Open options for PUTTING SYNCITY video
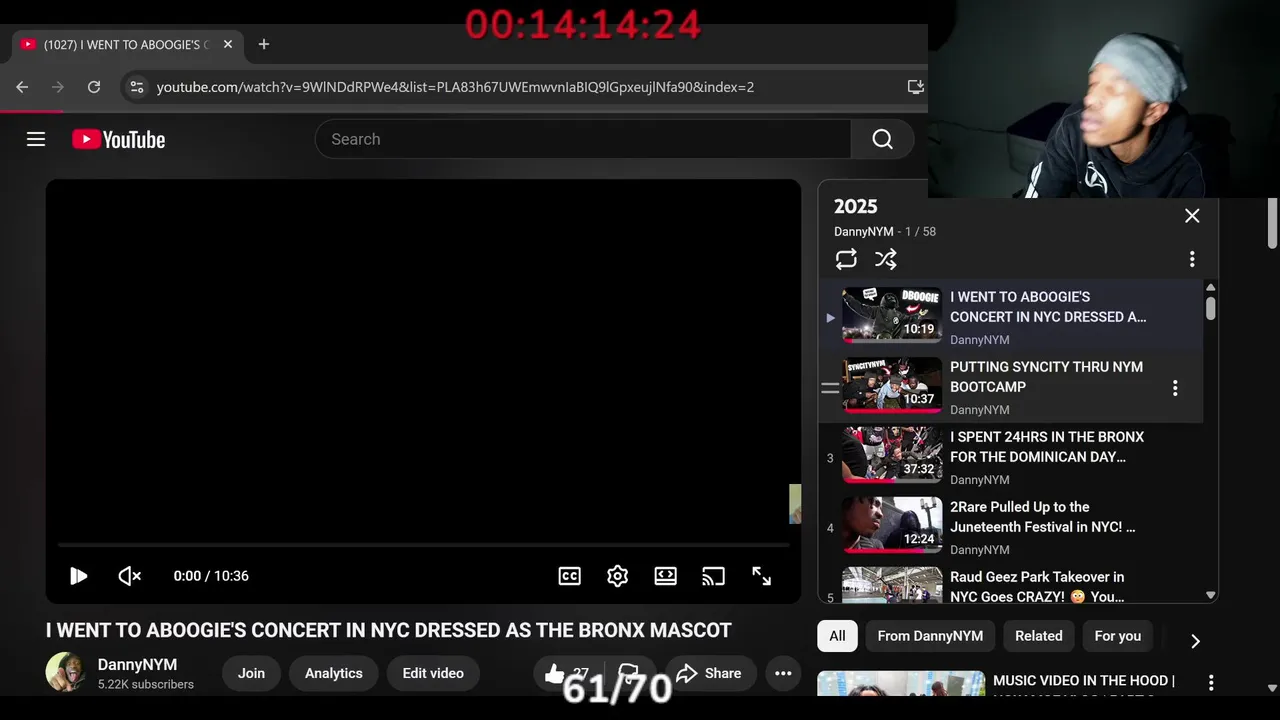The height and width of the screenshot is (720, 1280). 1175,387
